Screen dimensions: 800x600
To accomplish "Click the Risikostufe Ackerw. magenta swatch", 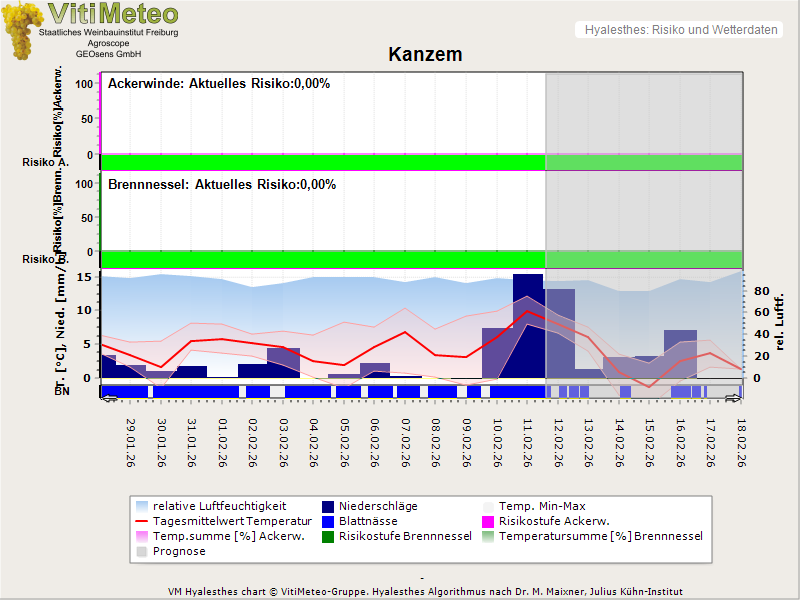I will coord(489,521).
